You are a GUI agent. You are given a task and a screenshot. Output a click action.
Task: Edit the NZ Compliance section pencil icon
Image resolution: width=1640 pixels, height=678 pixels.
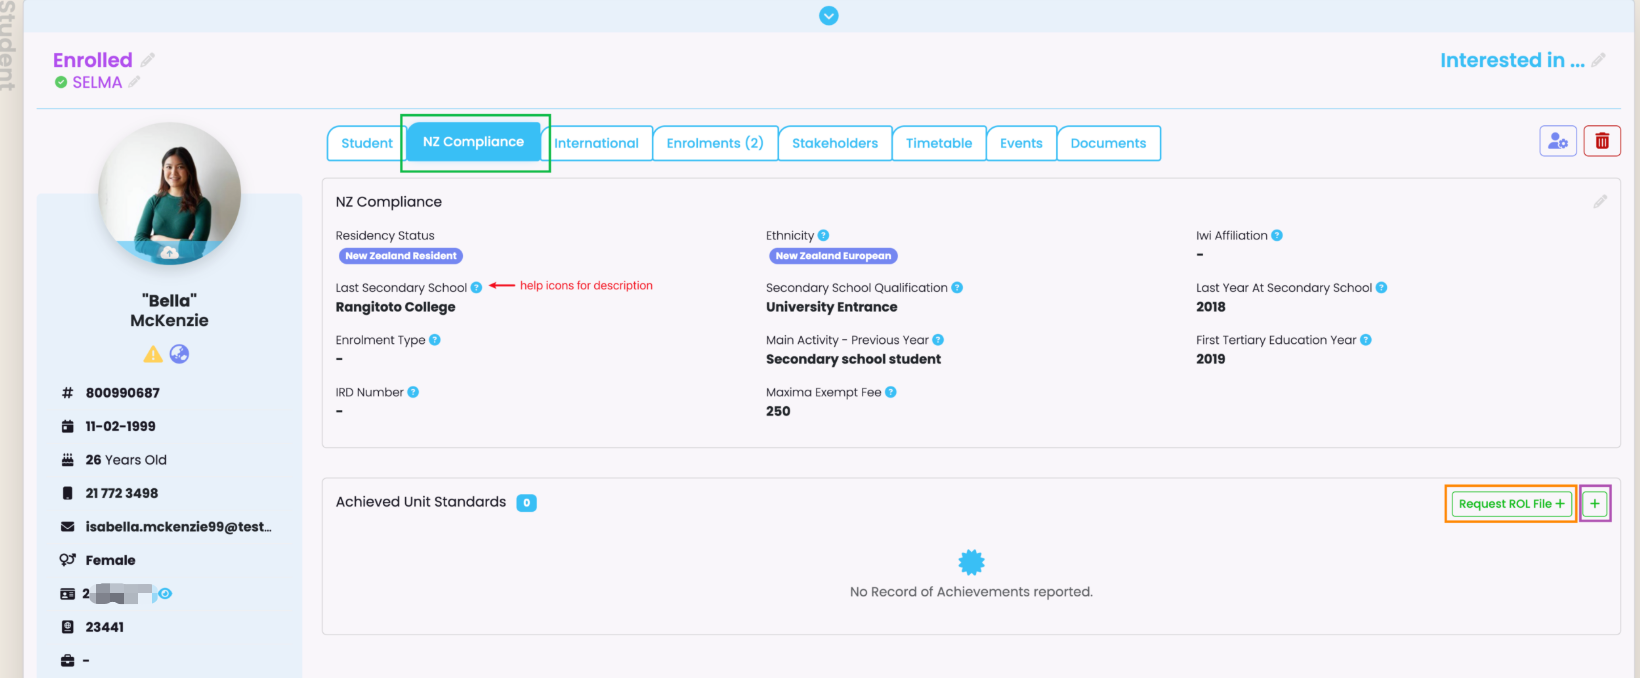[1600, 202]
